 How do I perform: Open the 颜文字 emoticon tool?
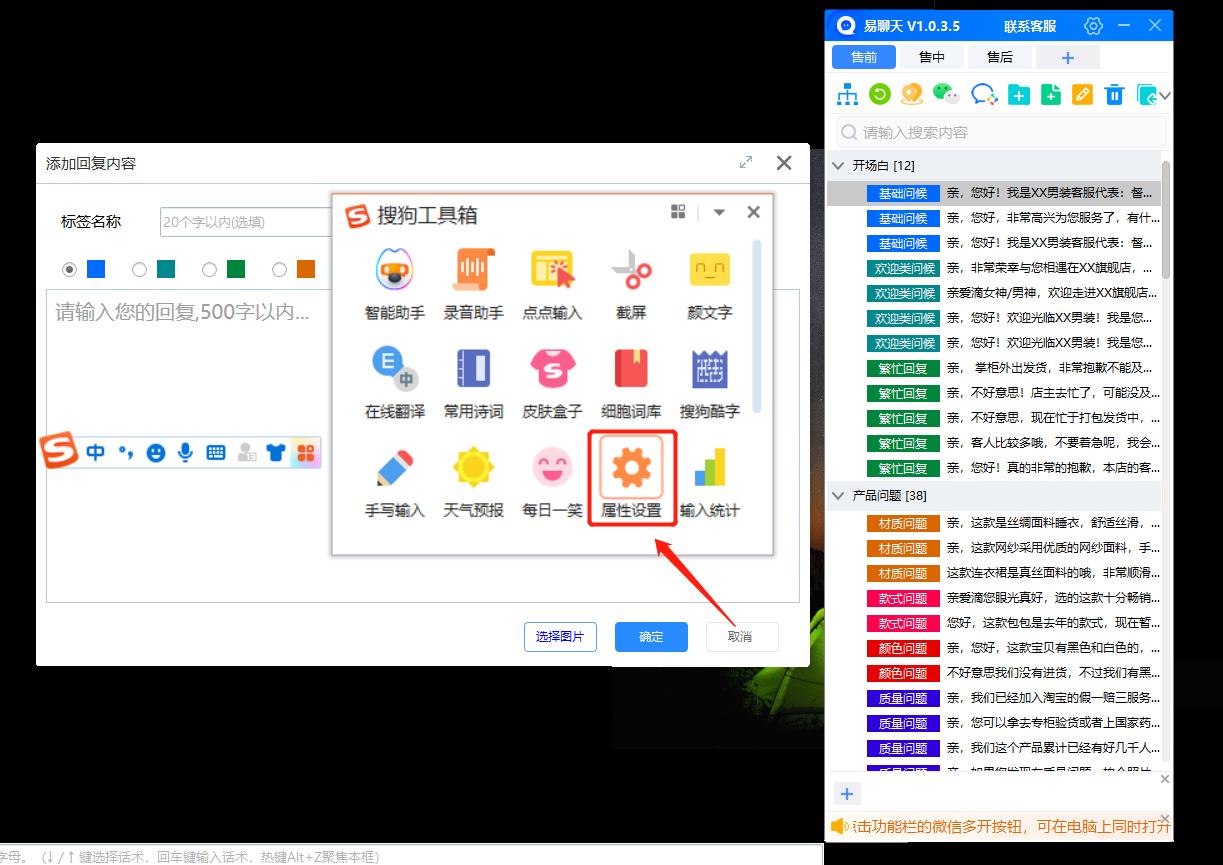pos(710,283)
